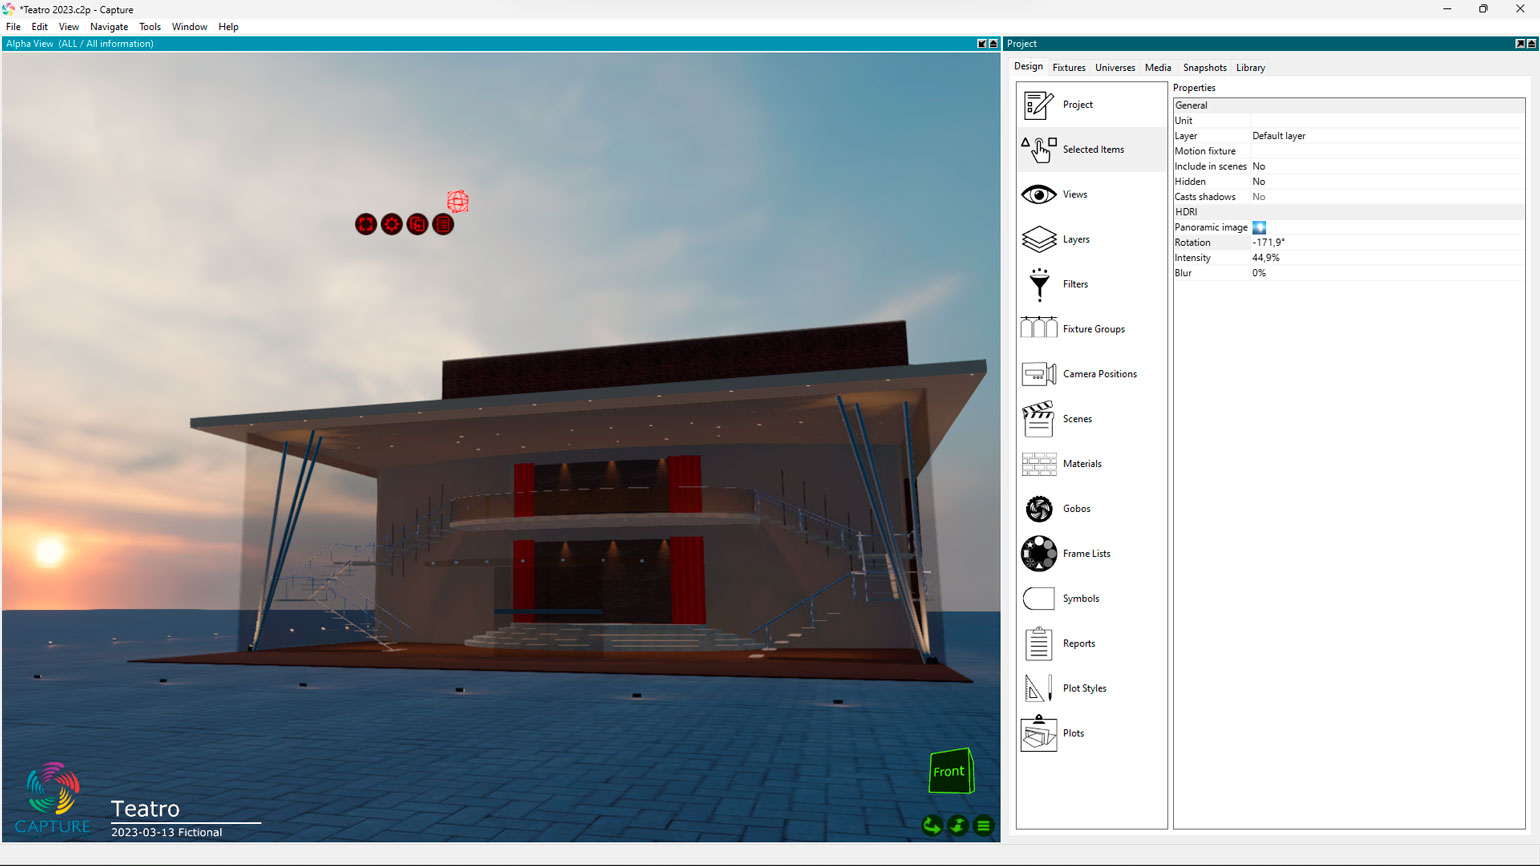Screen dimensions: 1540x866
Task: Click the Scenes clapperboard icon
Action: tap(1038, 419)
